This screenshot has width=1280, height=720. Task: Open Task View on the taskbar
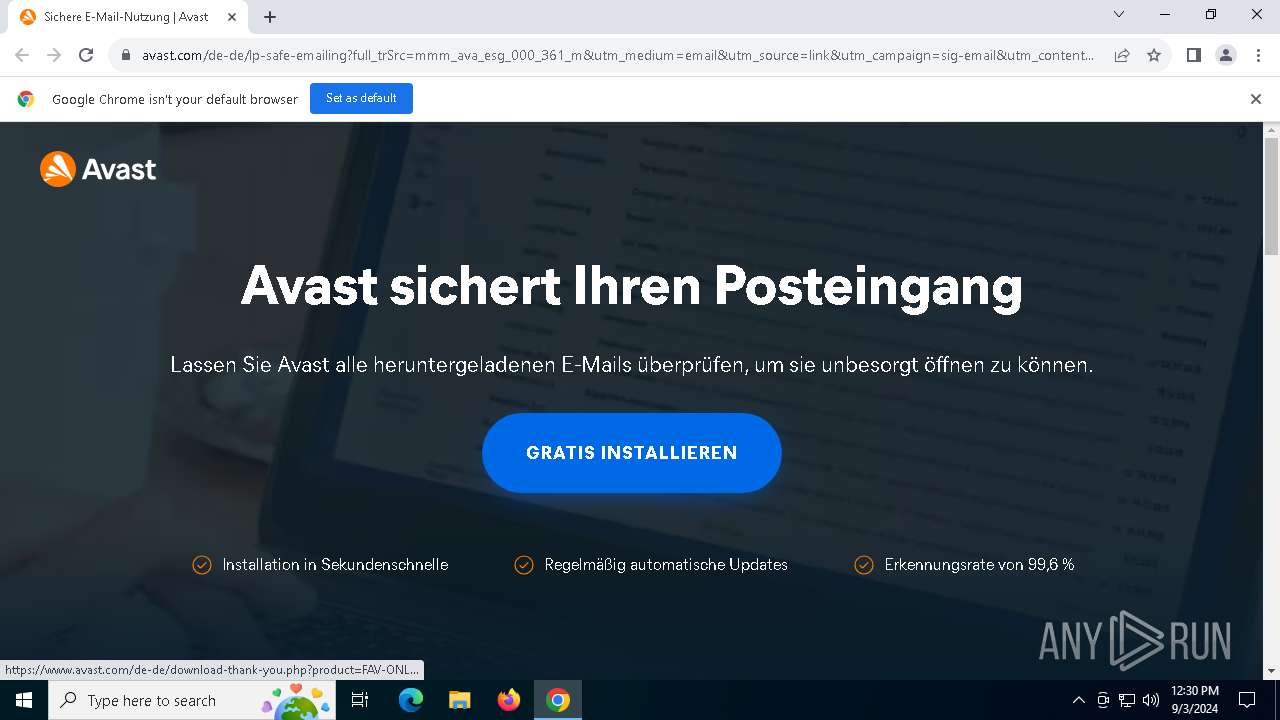(360, 700)
